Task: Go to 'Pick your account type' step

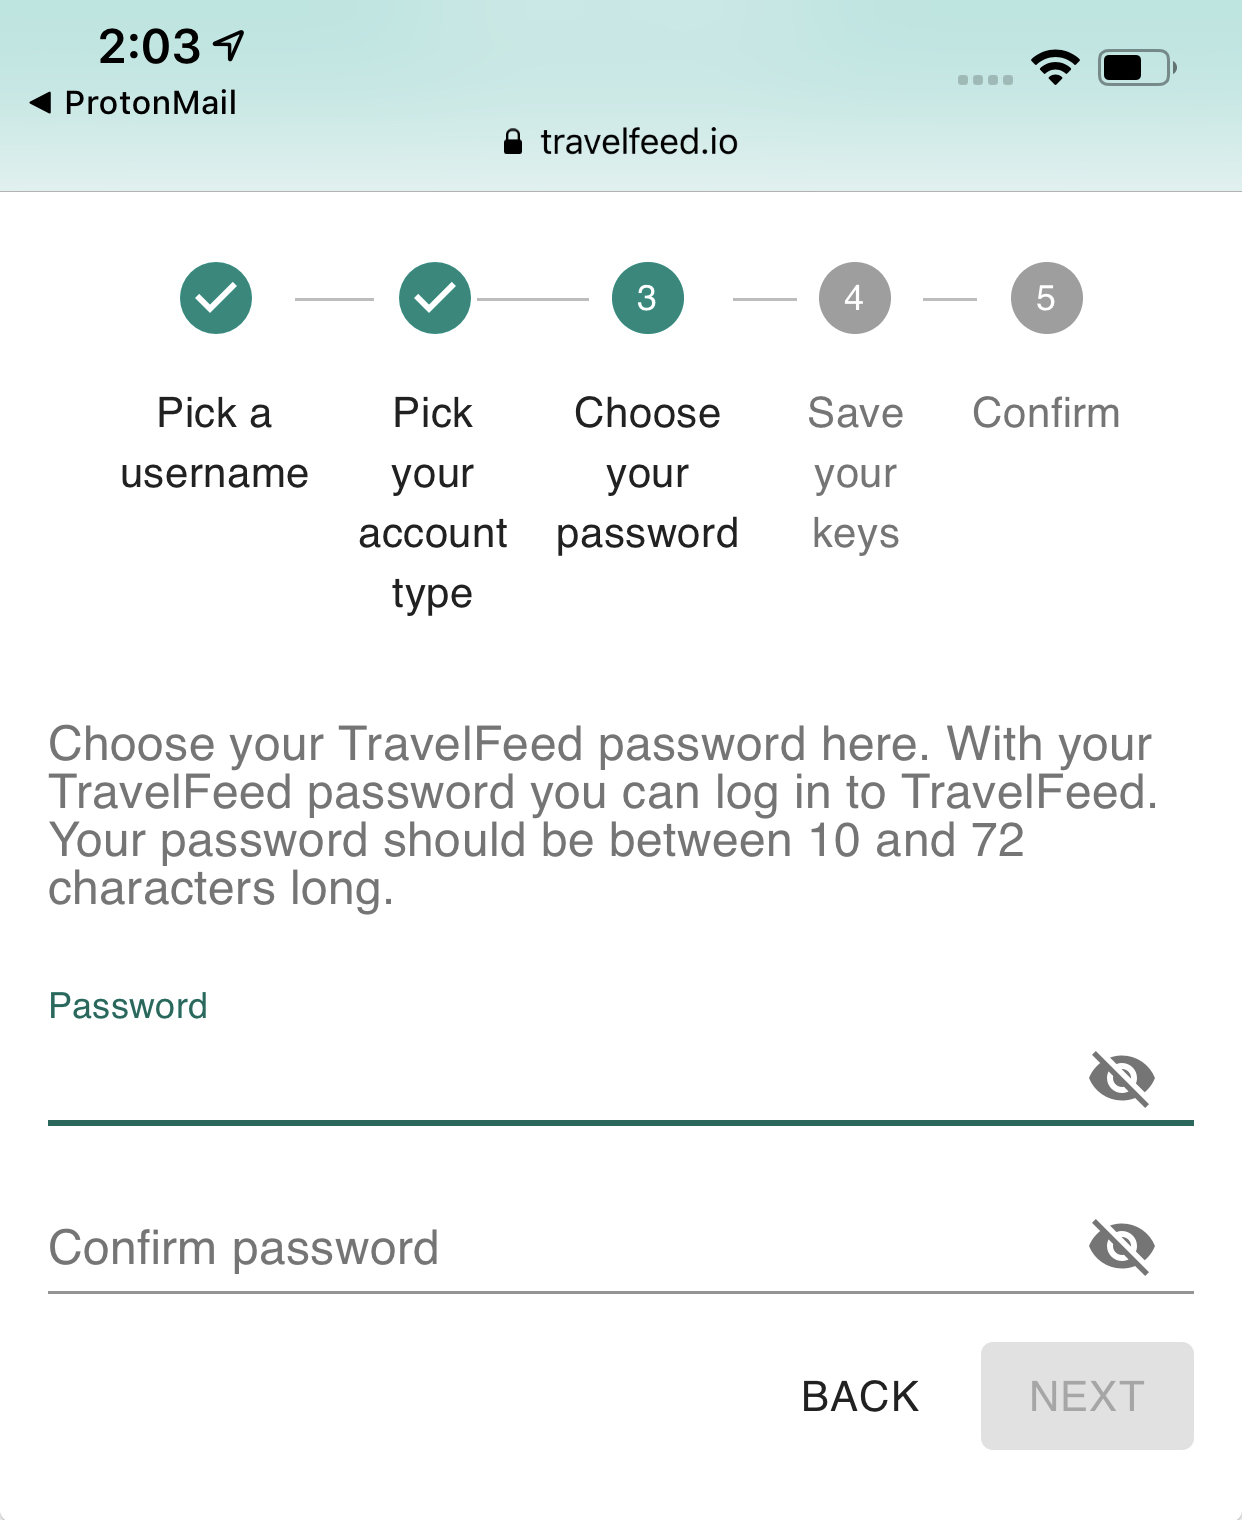Action: tap(433, 503)
